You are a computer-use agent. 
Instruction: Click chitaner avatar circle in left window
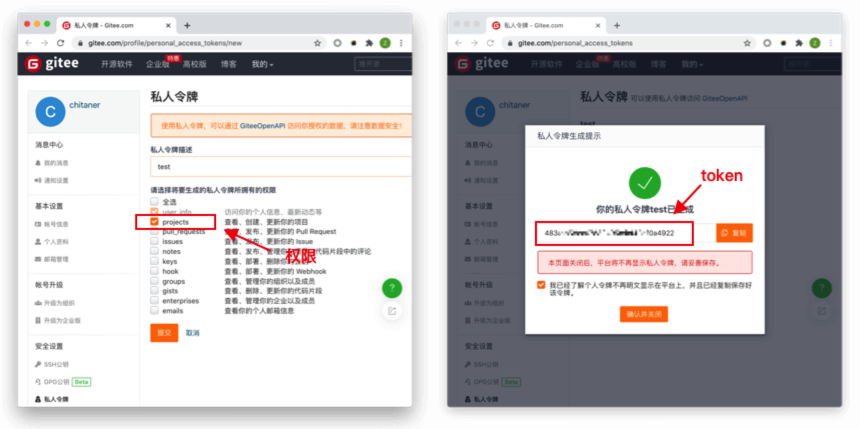point(50,112)
